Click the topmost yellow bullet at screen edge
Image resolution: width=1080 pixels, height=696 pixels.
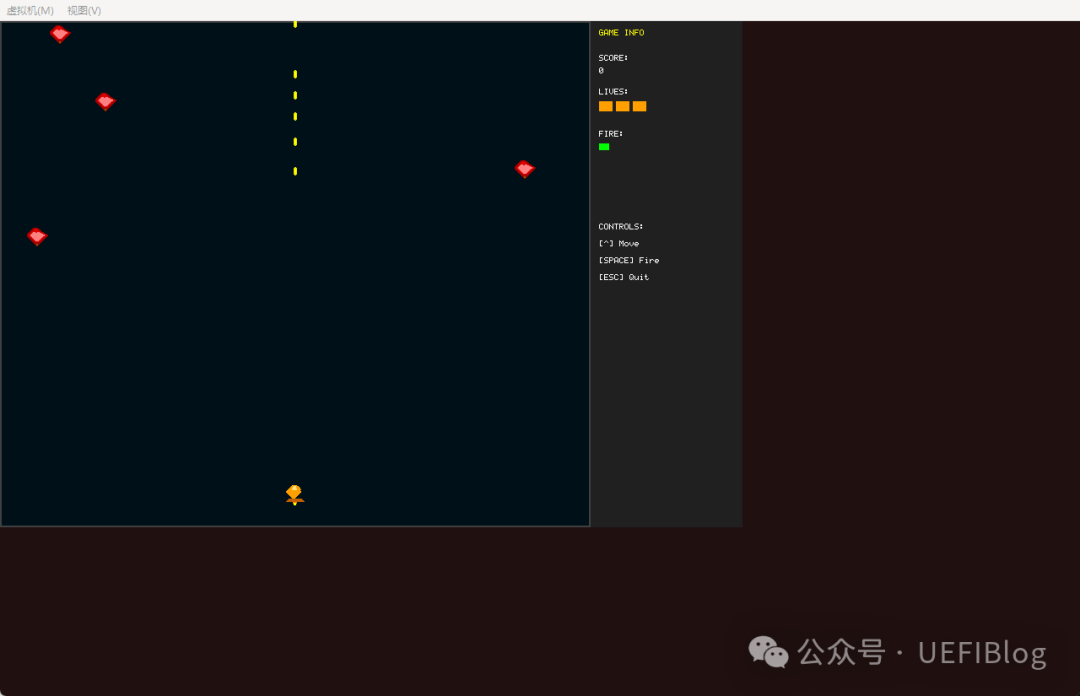click(295, 24)
